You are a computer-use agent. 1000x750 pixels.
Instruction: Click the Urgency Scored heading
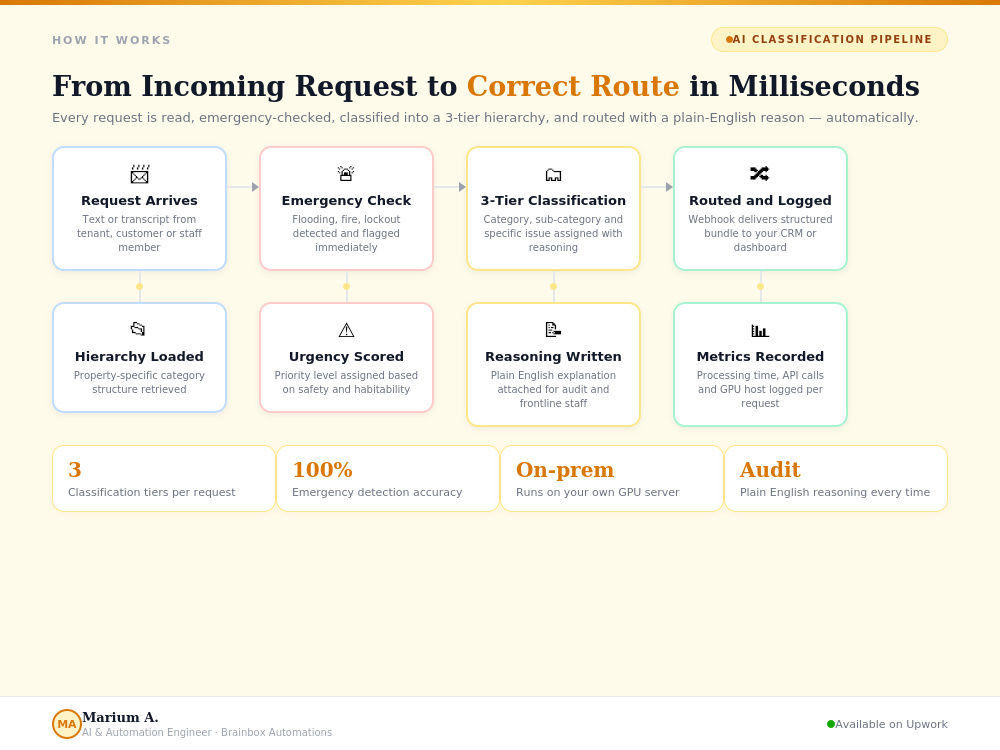[x=346, y=357]
